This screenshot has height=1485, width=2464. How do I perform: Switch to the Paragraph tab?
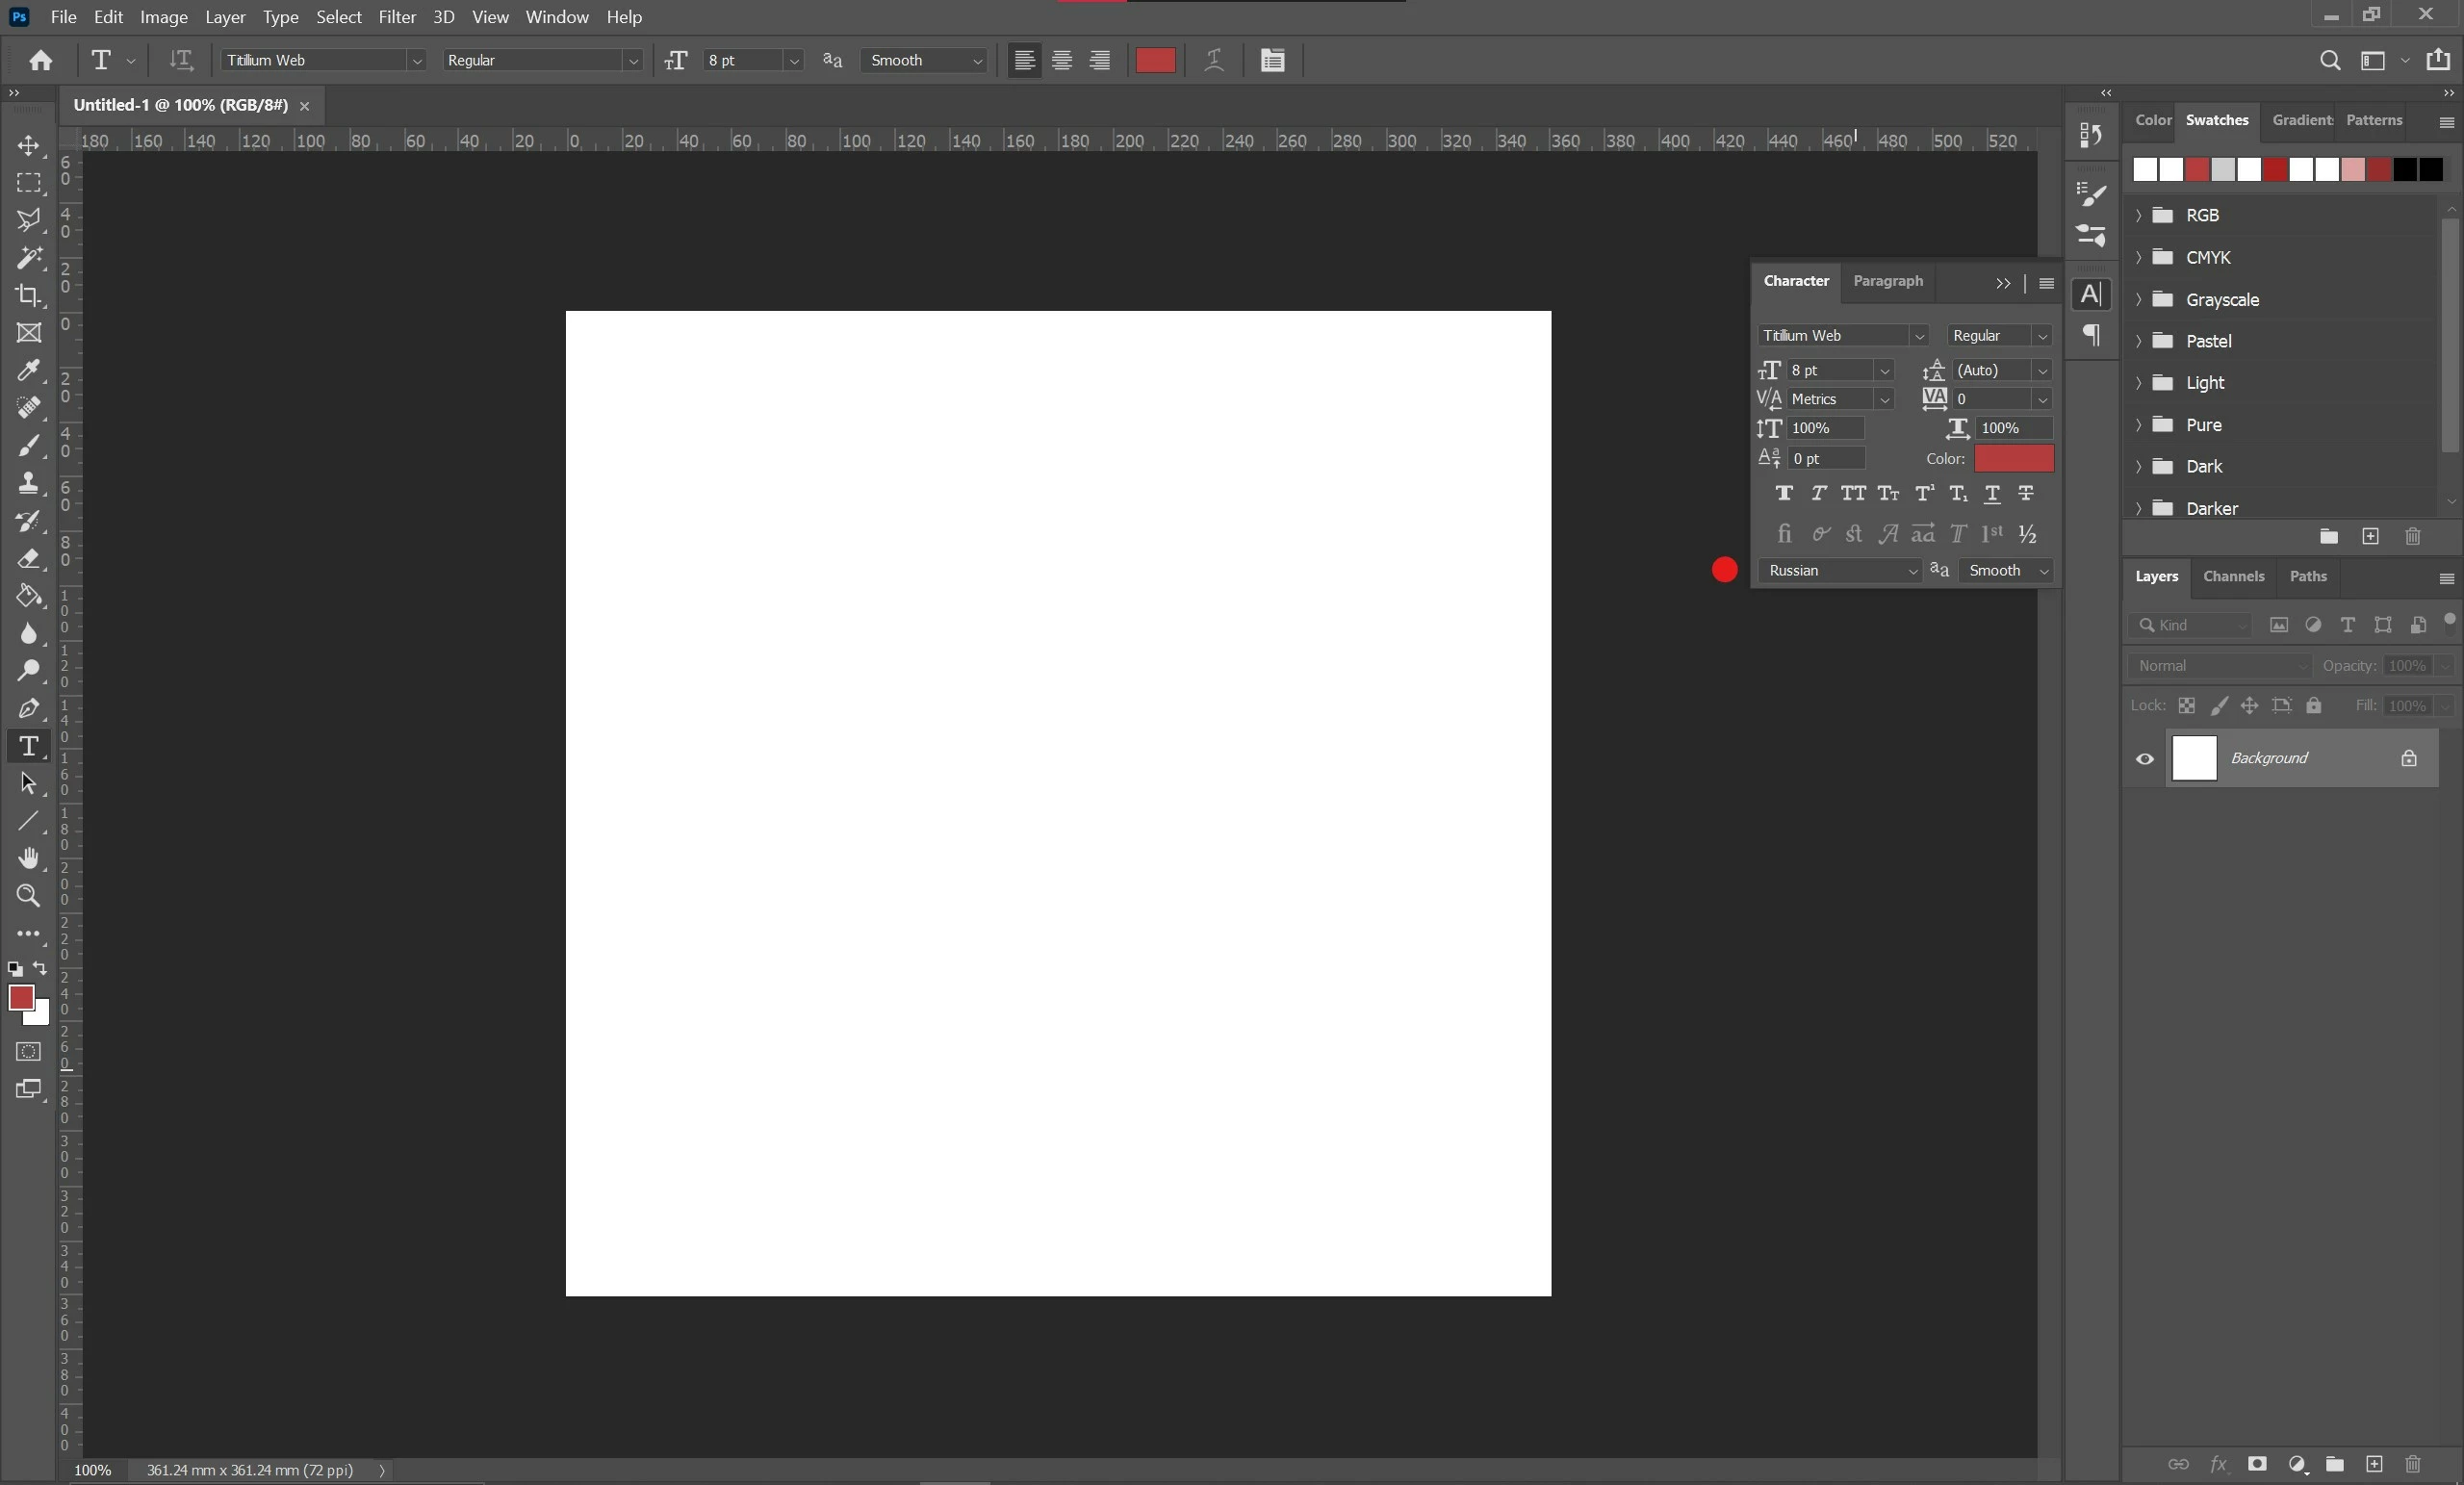tap(1887, 281)
